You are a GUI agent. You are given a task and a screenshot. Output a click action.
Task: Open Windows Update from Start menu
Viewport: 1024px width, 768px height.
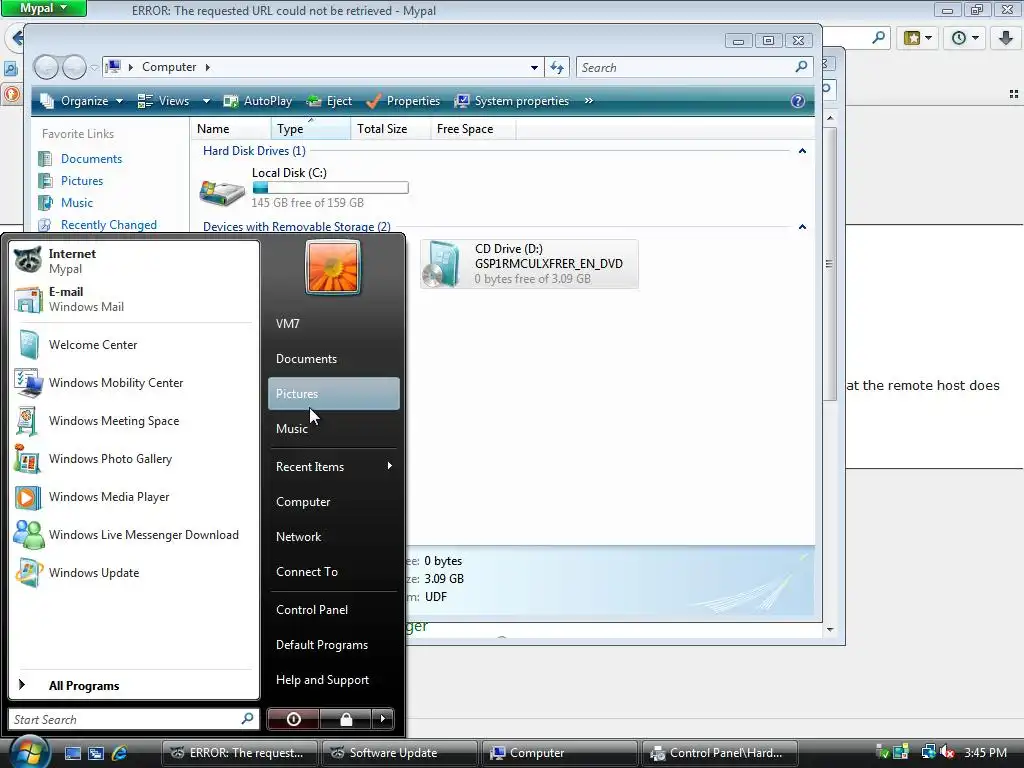[134, 573]
